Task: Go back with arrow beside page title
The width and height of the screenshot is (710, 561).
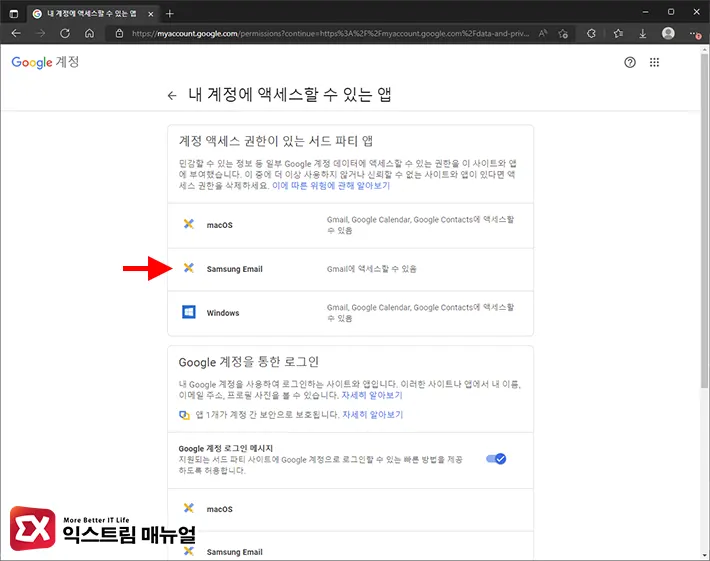Action: click(172, 96)
